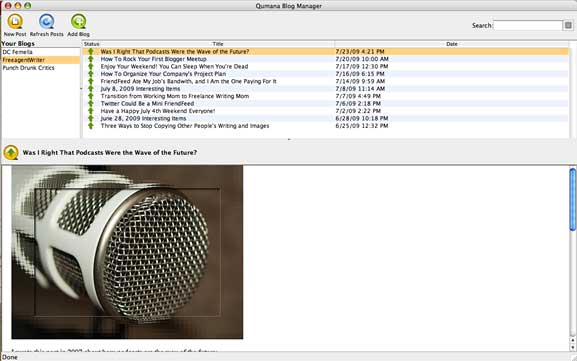Click the date 7/20/09 10:00 AM
This screenshot has width=577, height=361.
click(x=362, y=59)
